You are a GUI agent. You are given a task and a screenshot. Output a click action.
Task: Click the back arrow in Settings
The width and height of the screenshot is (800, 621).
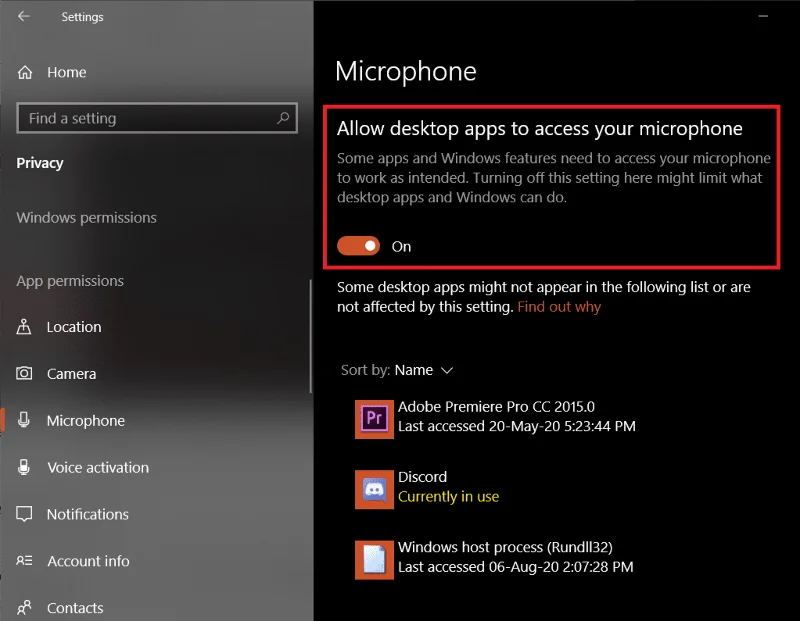tap(23, 16)
